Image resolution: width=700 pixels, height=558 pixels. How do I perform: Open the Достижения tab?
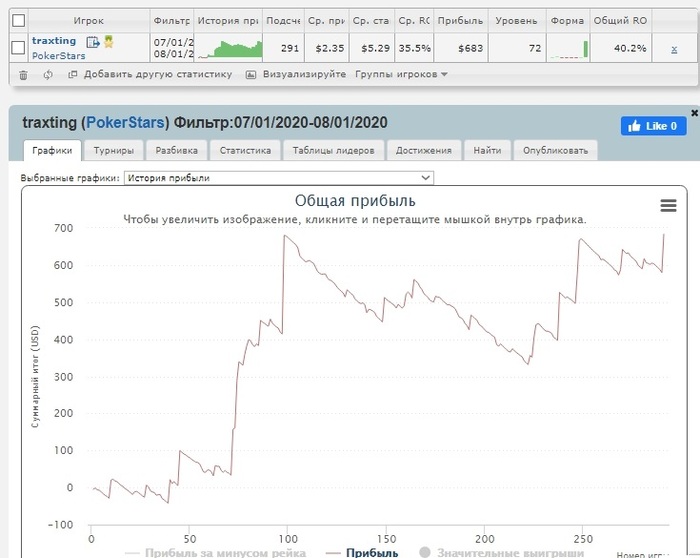coord(424,150)
